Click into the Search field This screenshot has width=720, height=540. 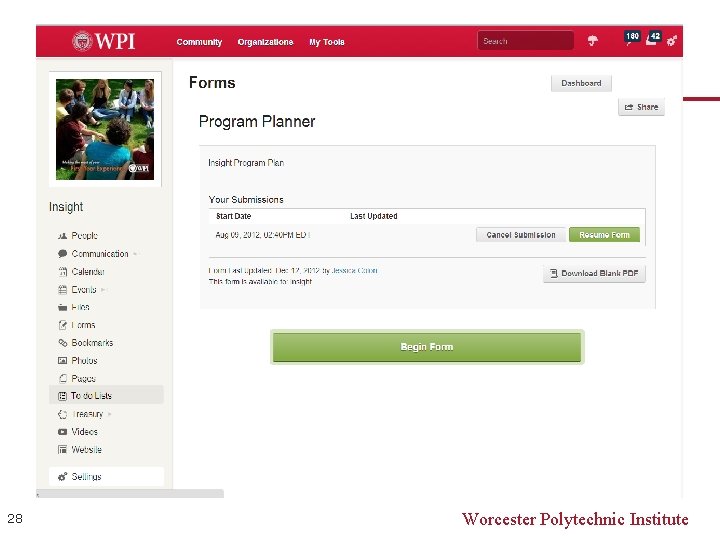coord(525,41)
